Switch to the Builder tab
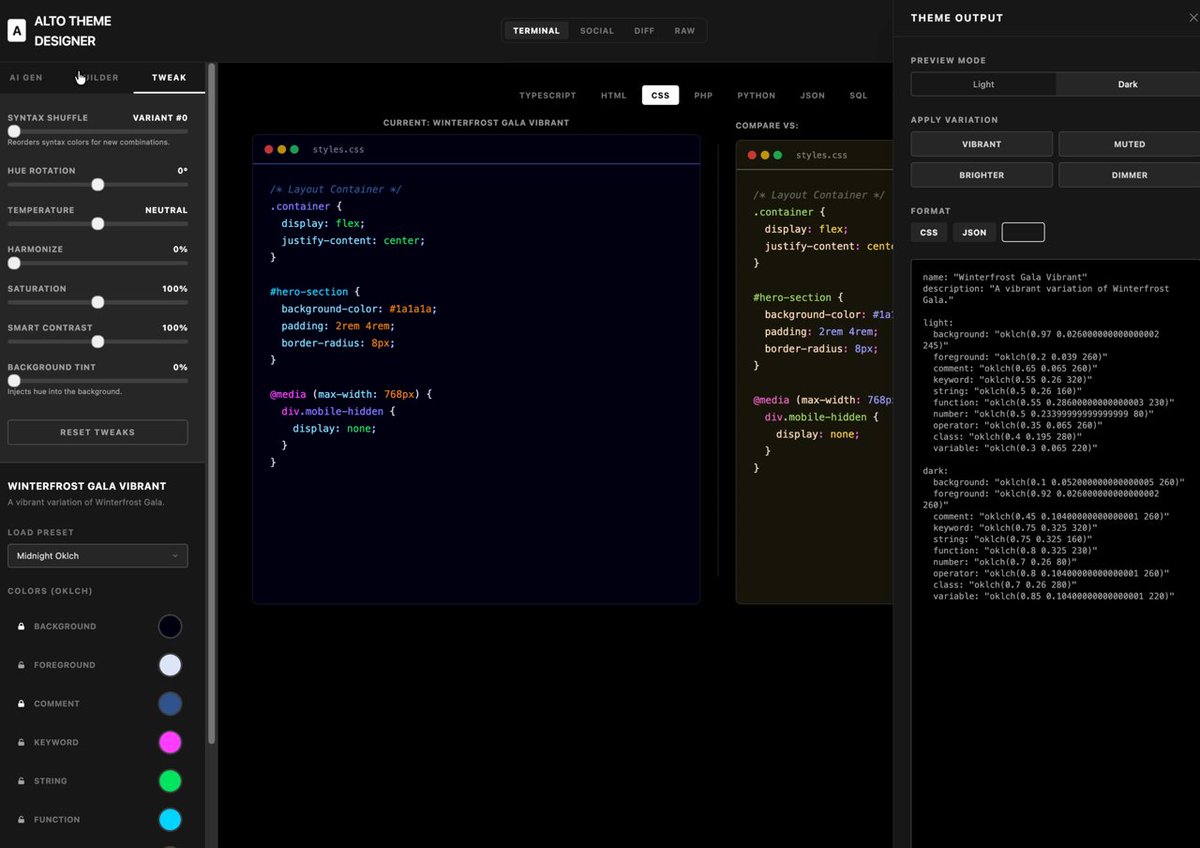The height and width of the screenshot is (848, 1200). (x=98, y=77)
